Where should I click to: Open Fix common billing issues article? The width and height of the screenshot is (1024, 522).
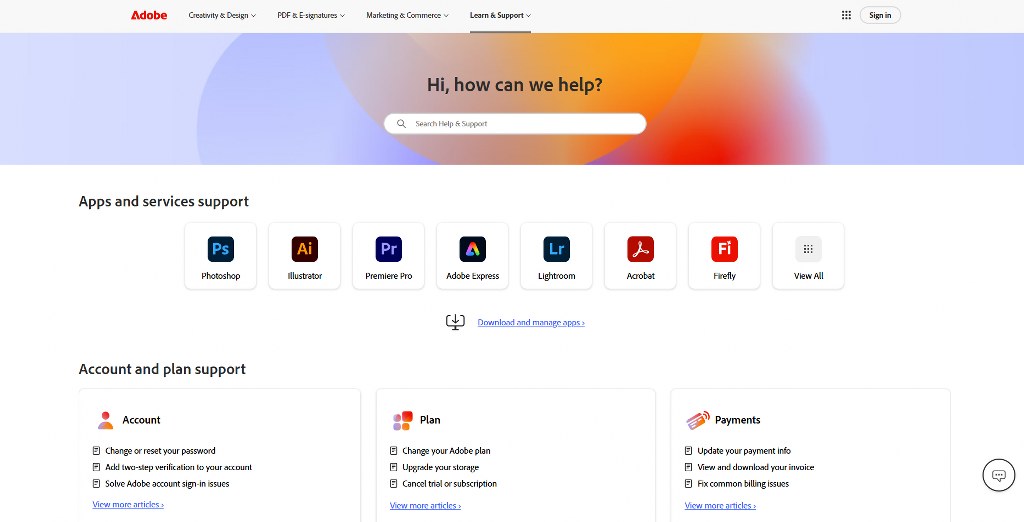[743, 484]
